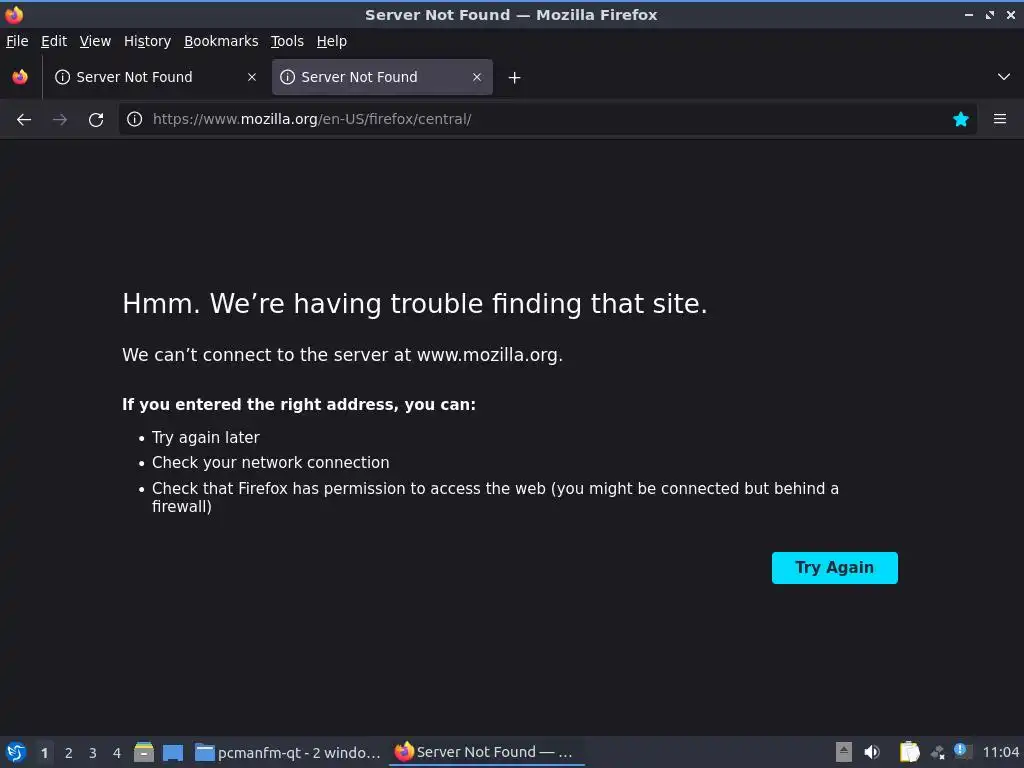Toggle the blue bookmark star
Image resolution: width=1024 pixels, height=768 pixels.
click(x=960, y=119)
